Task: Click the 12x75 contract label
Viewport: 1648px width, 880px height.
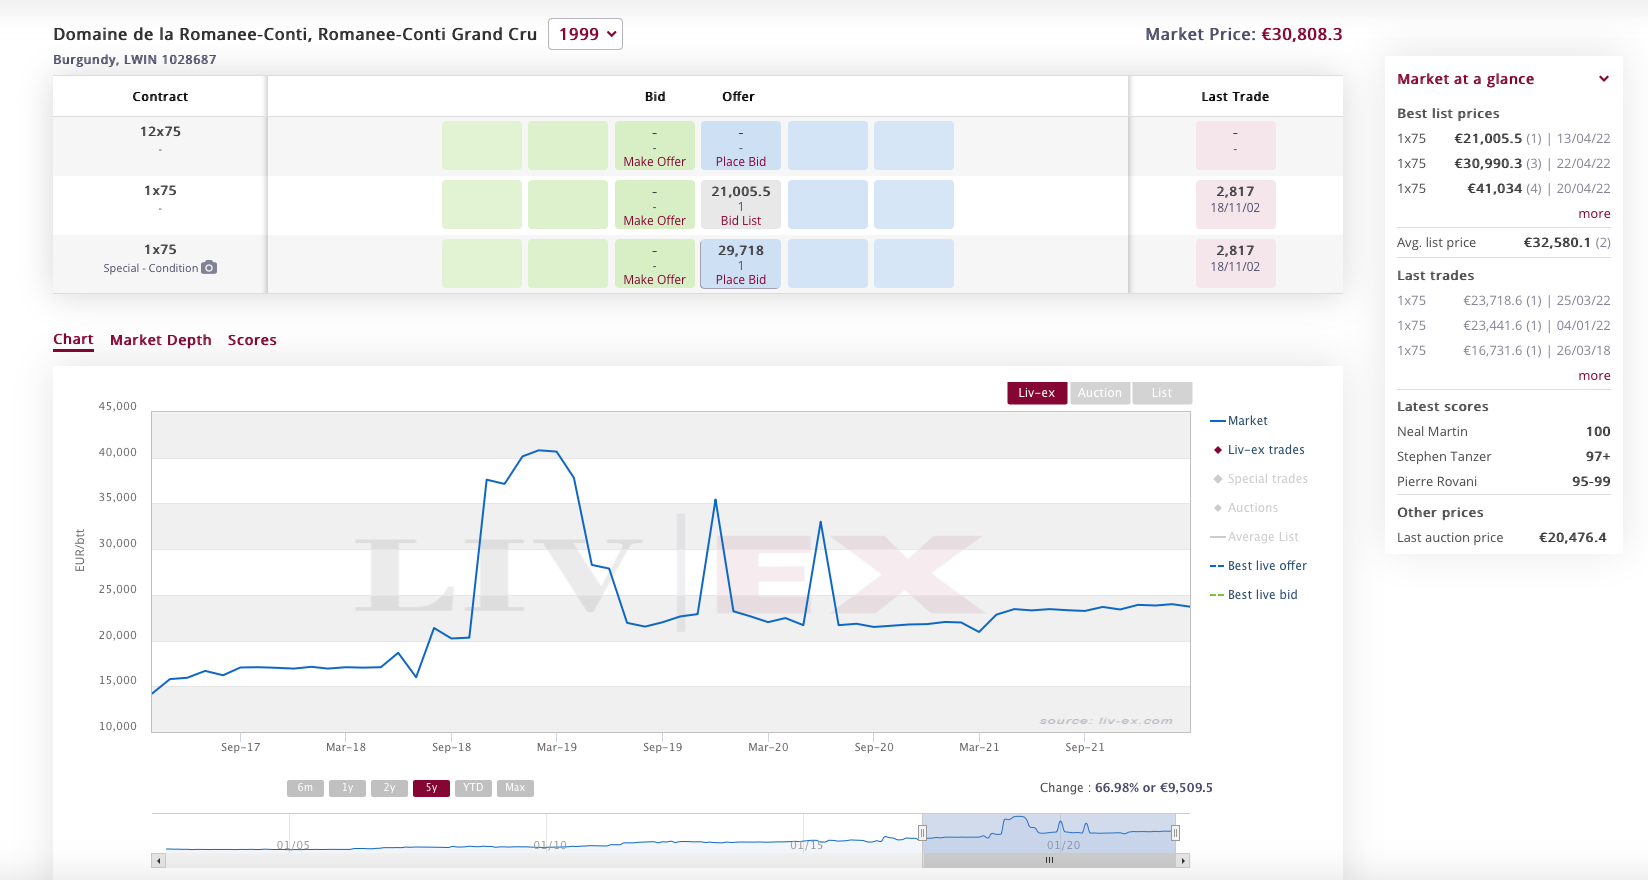Action: point(160,132)
